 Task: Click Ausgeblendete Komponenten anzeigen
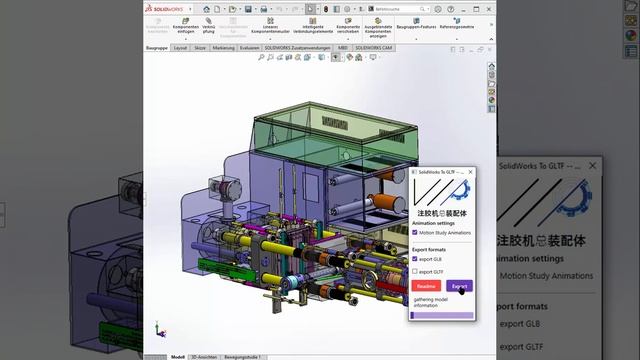[378, 28]
